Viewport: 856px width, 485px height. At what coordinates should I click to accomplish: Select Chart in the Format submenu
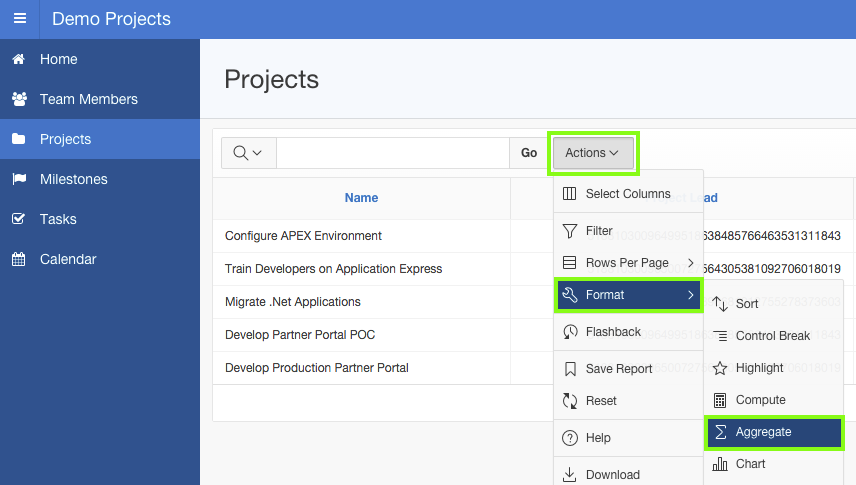(750, 464)
